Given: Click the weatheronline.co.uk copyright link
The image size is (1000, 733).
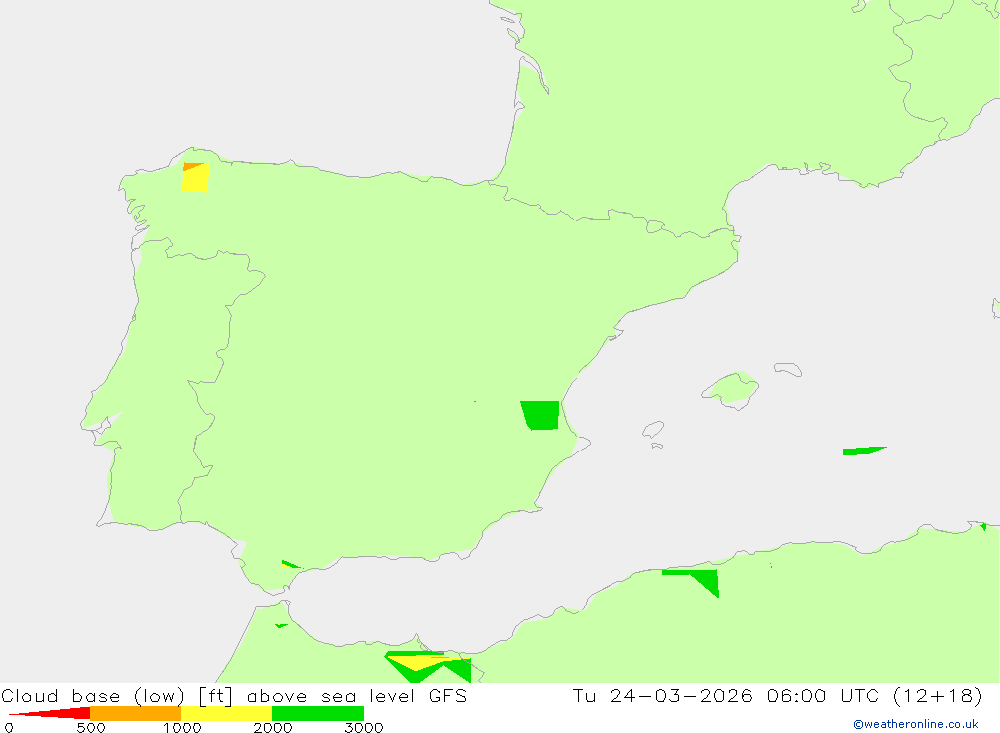Looking at the screenshot, I should pyautogui.click(x=915, y=724).
